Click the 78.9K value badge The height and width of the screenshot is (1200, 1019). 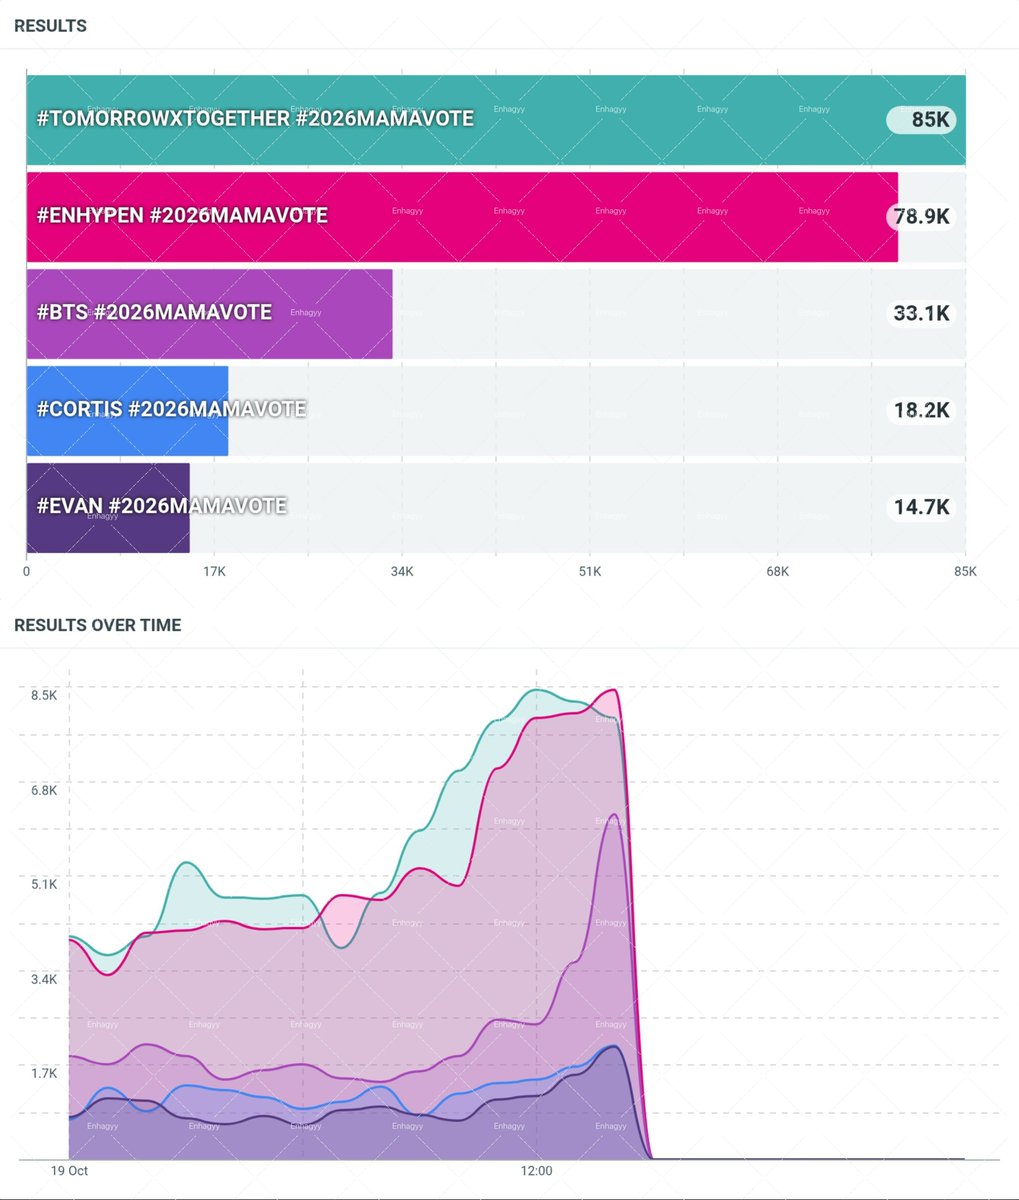(x=921, y=217)
